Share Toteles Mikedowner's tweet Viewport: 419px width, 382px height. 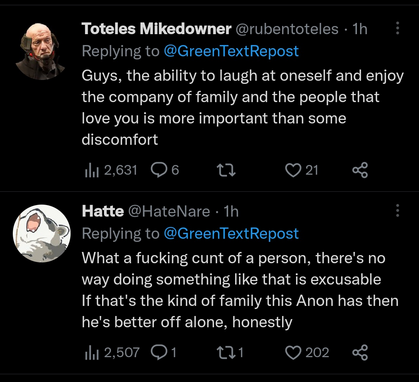360,170
